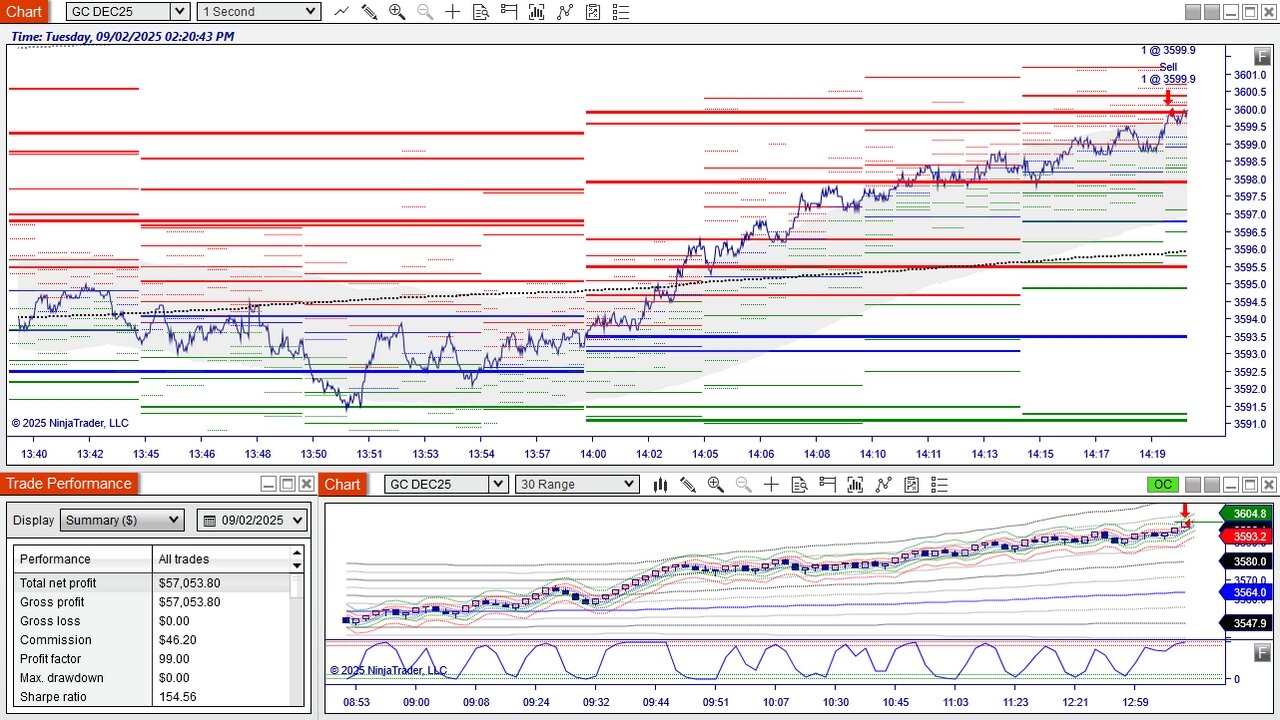Toggle the green OC indicator on lower chart

pos(1162,485)
